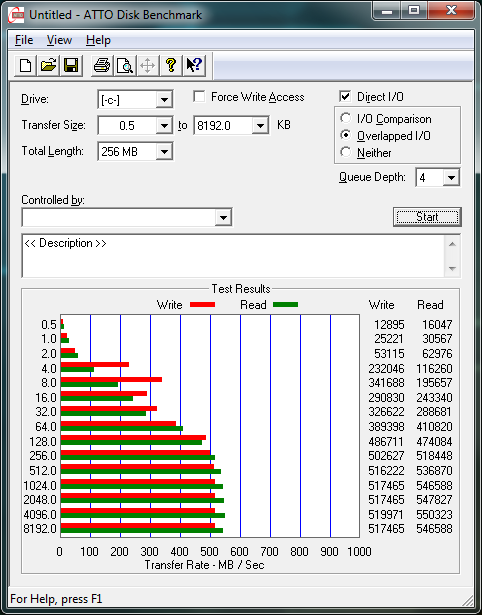Print results with the printer icon
This screenshot has height=615, width=482.
point(102,65)
